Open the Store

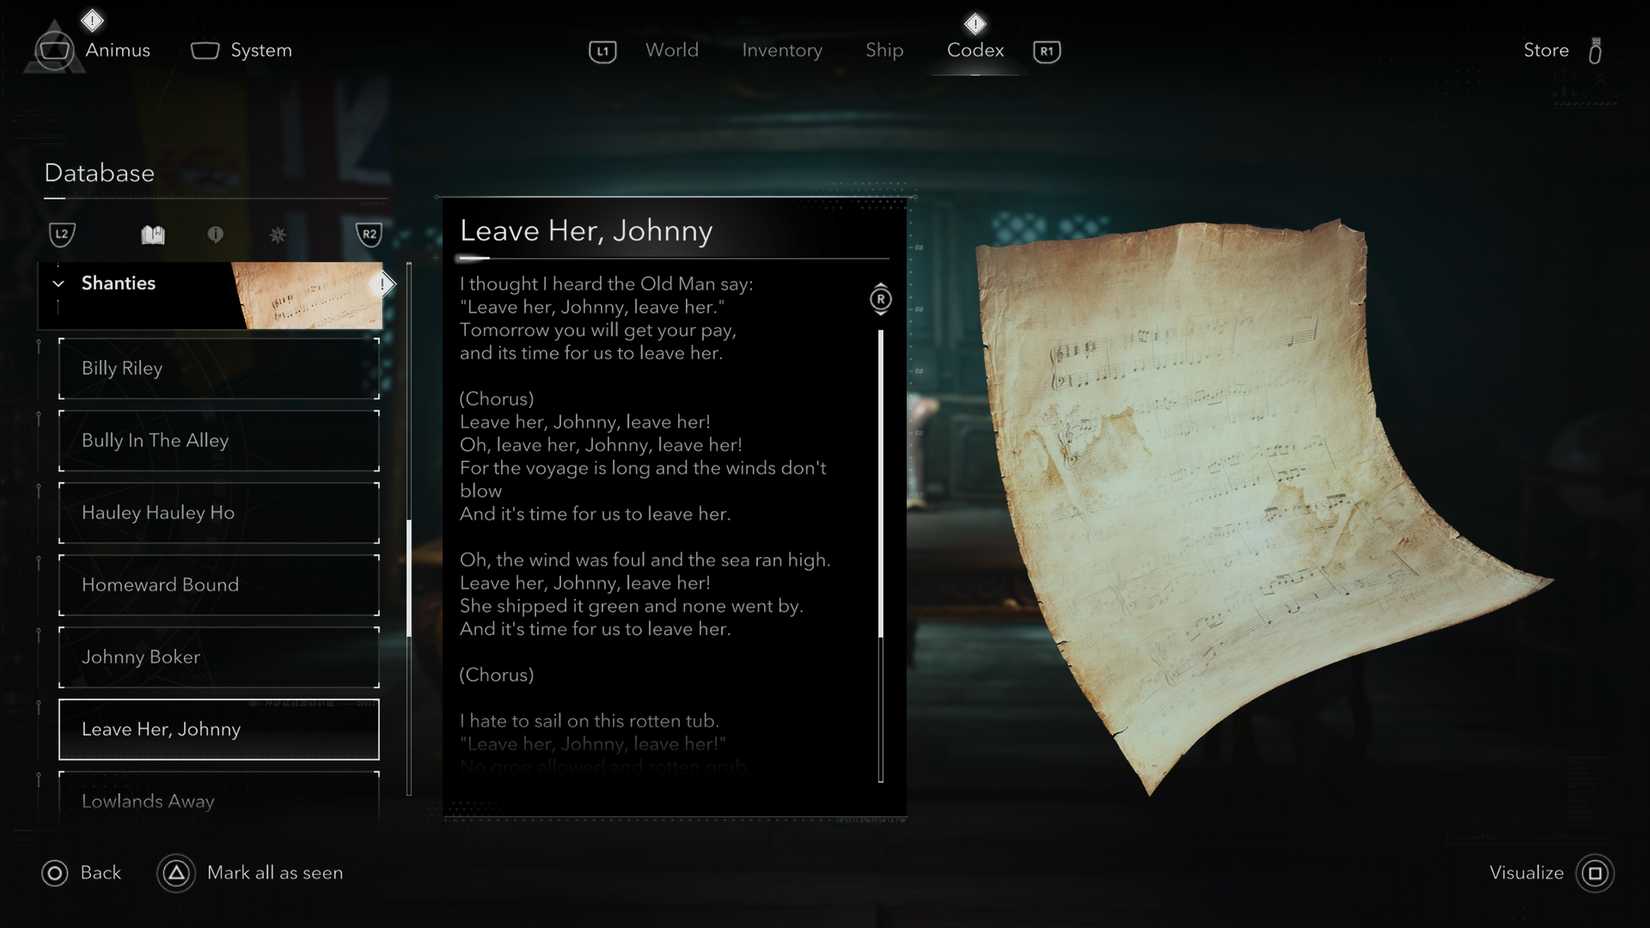(x=1546, y=50)
